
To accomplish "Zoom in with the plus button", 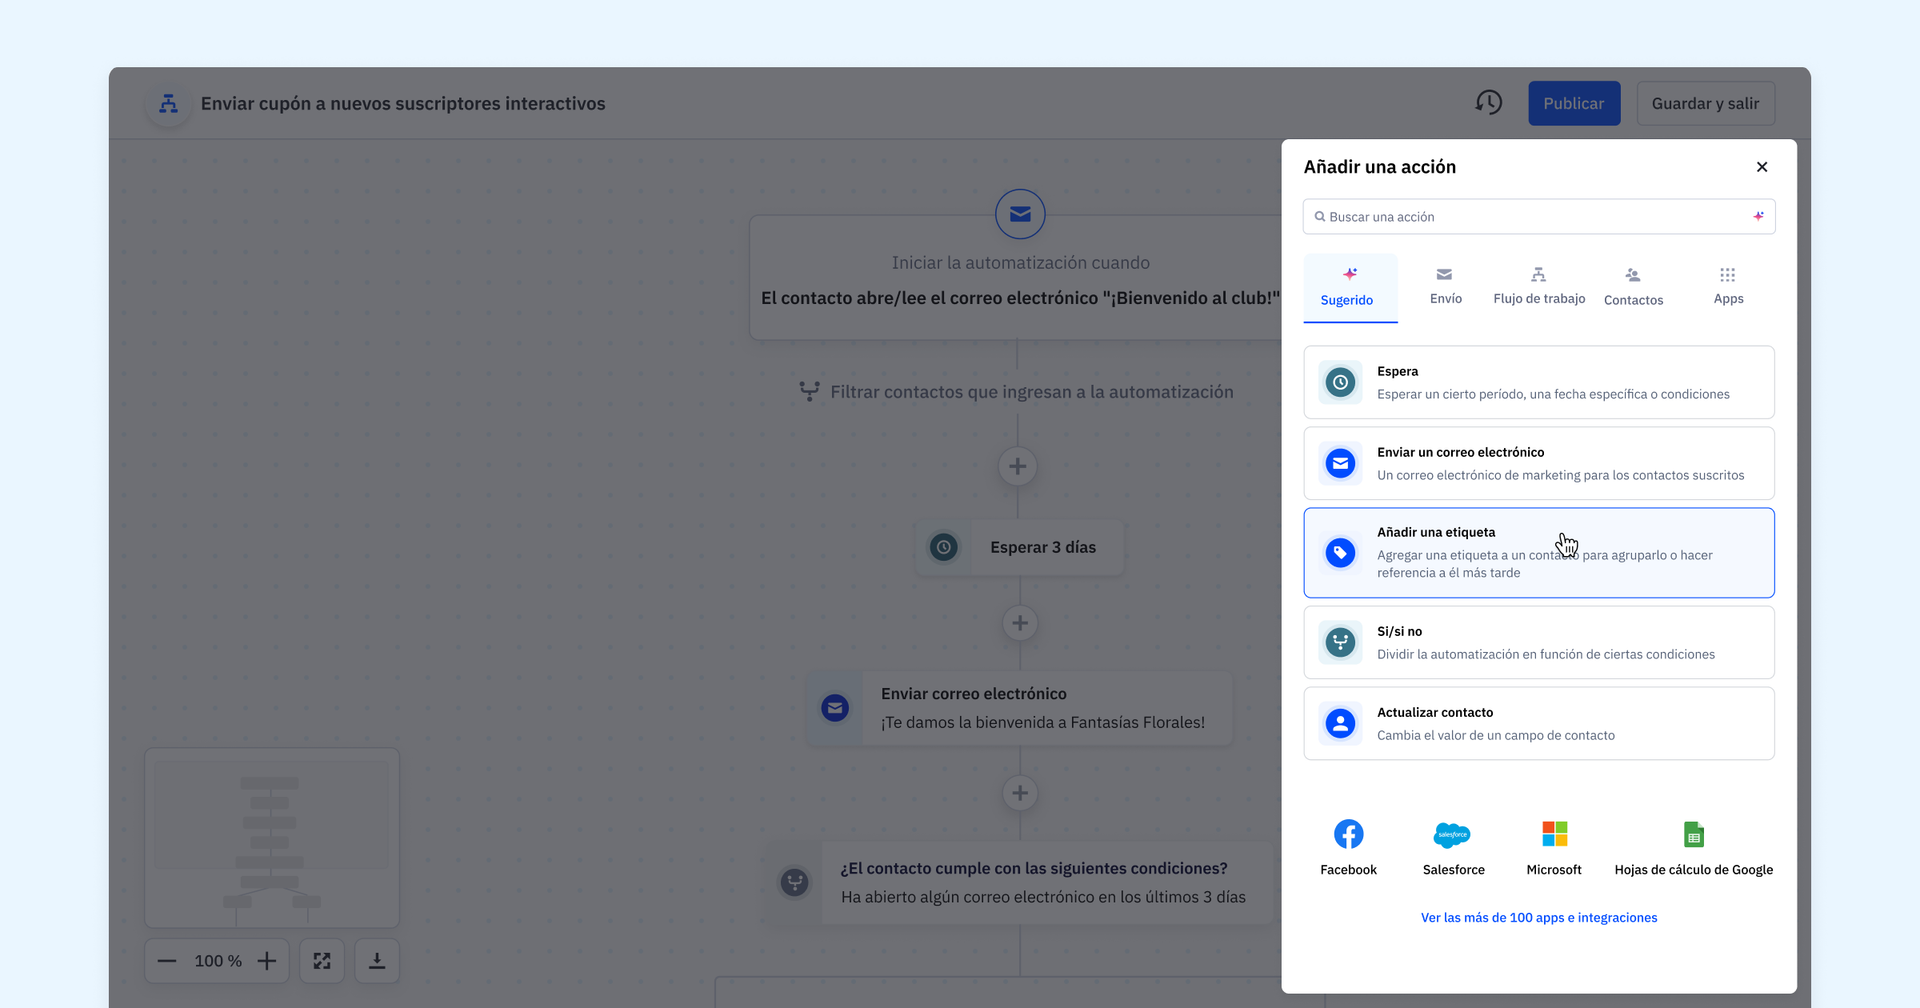I will (x=267, y=961).
